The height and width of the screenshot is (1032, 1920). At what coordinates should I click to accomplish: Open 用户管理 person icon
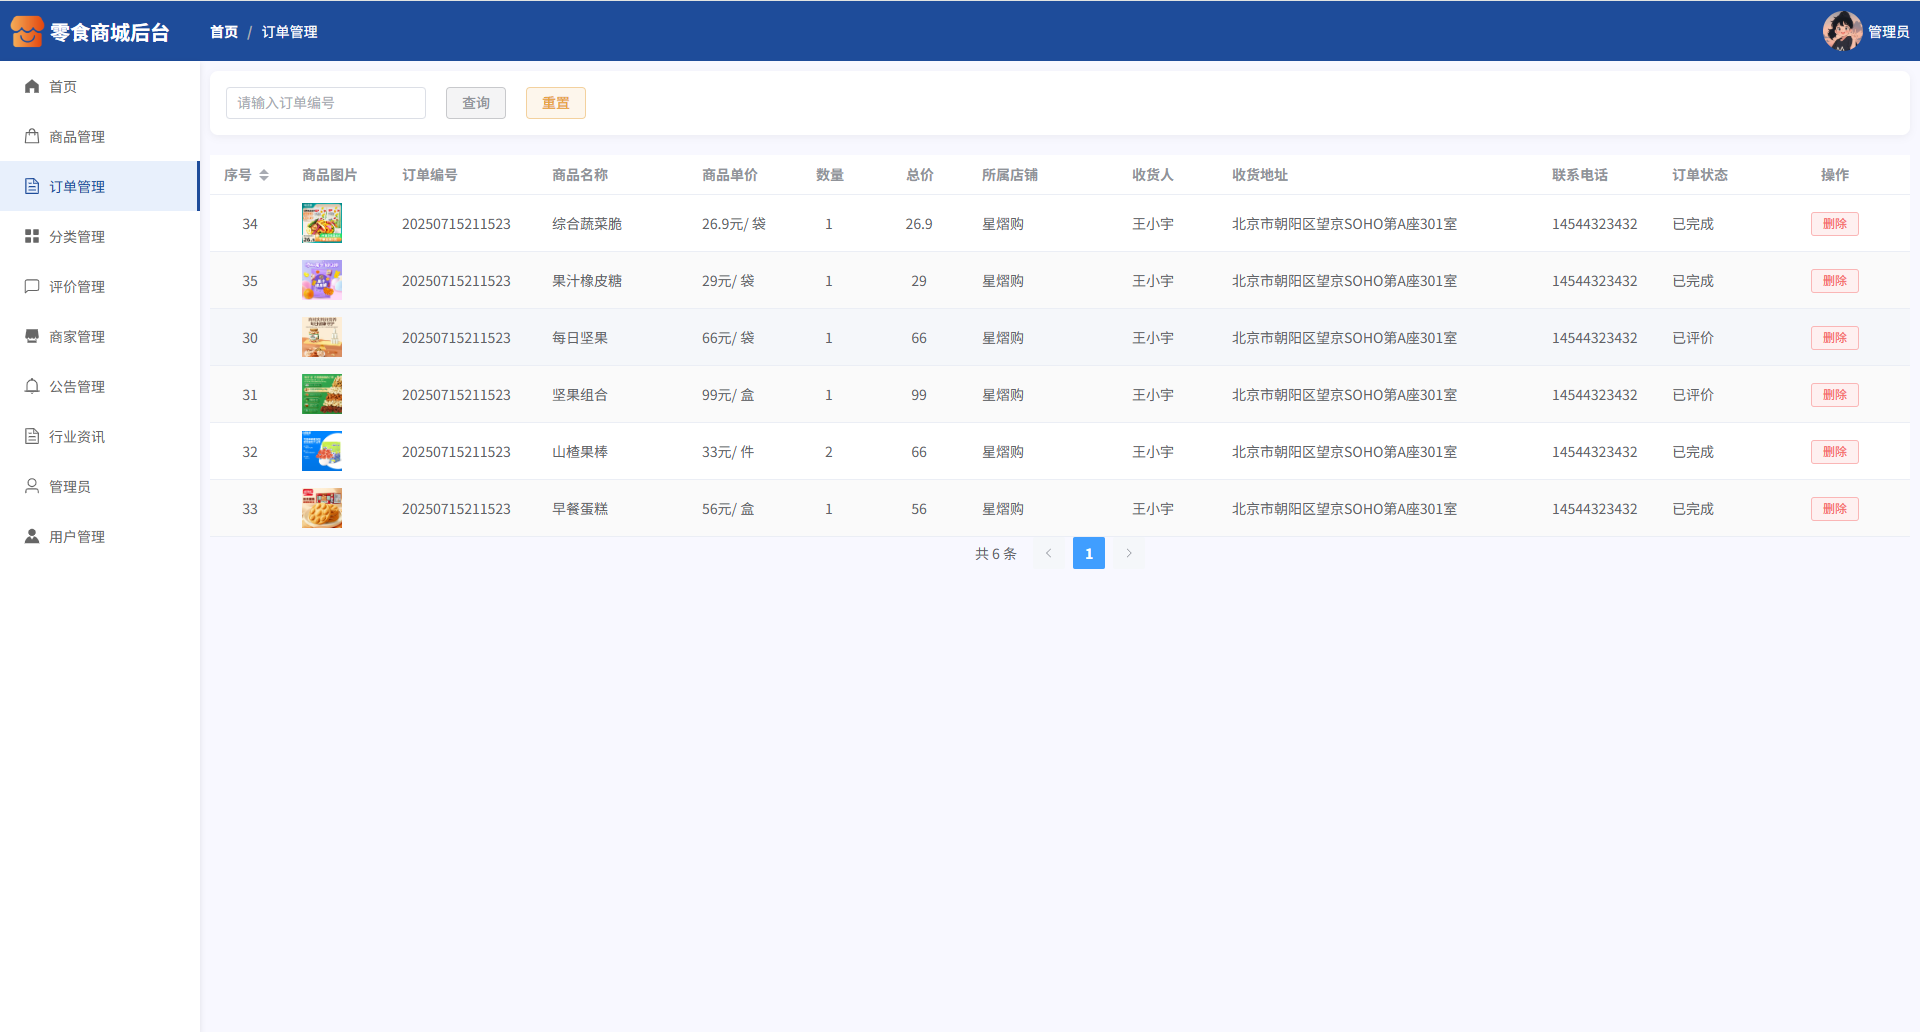coord(32,537)
